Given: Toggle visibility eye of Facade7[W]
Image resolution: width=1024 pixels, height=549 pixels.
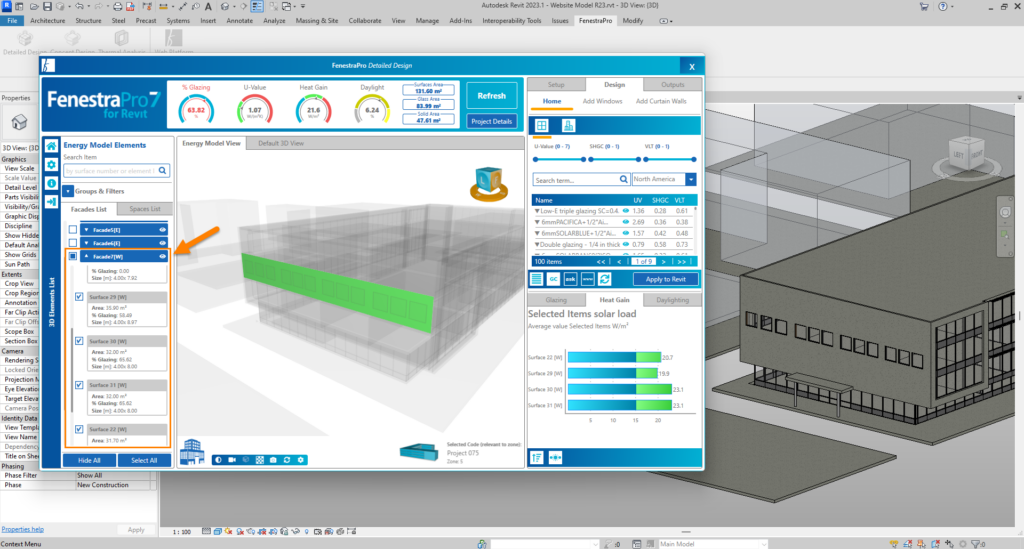Looking at the screenshot, I should (x=163, y=257).
